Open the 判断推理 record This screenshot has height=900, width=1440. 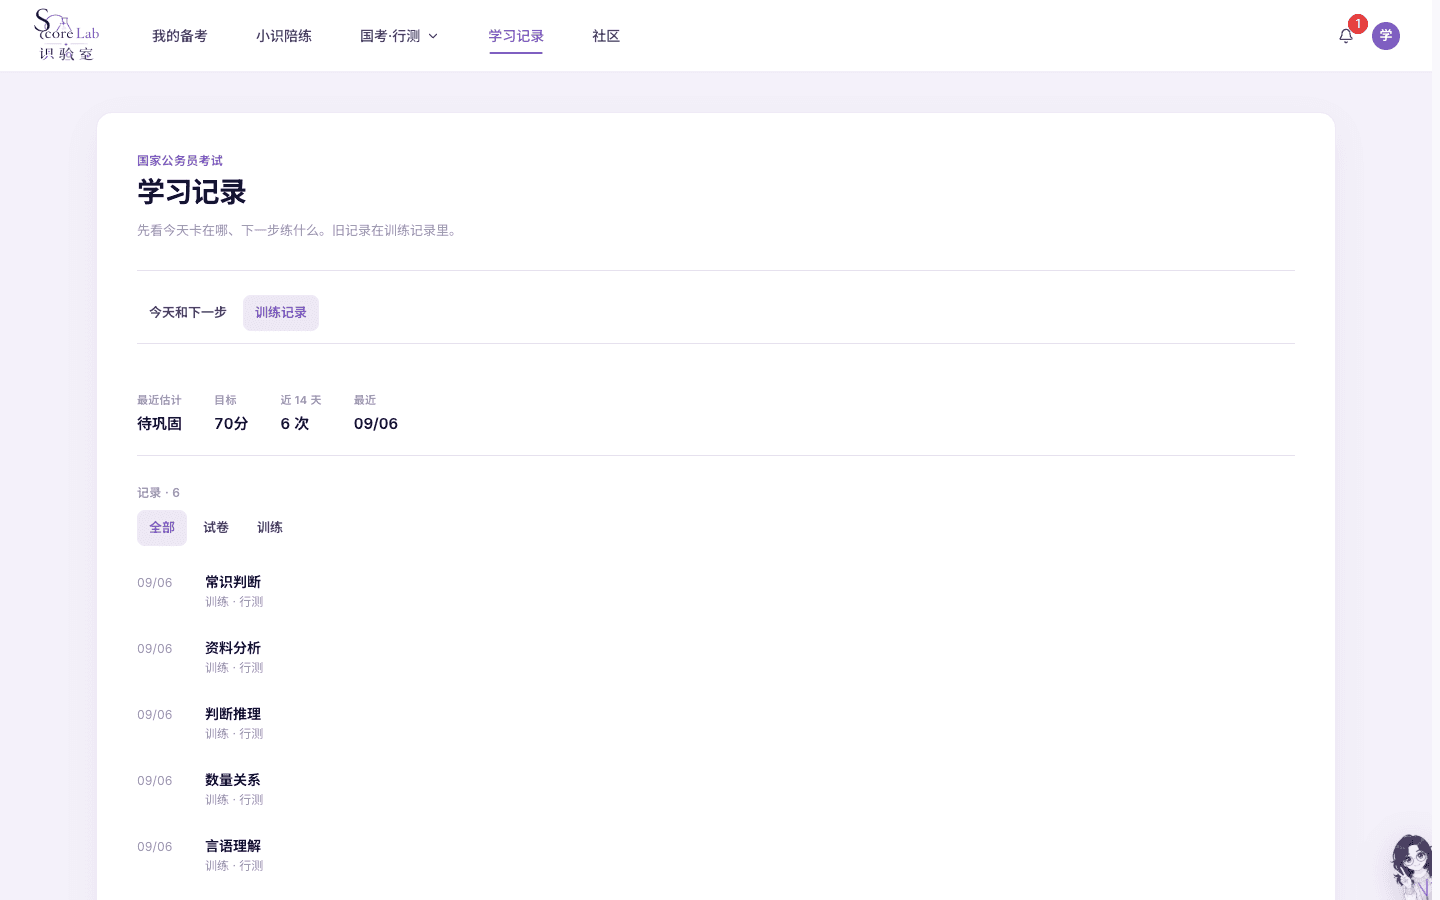(x=716, y=723)
